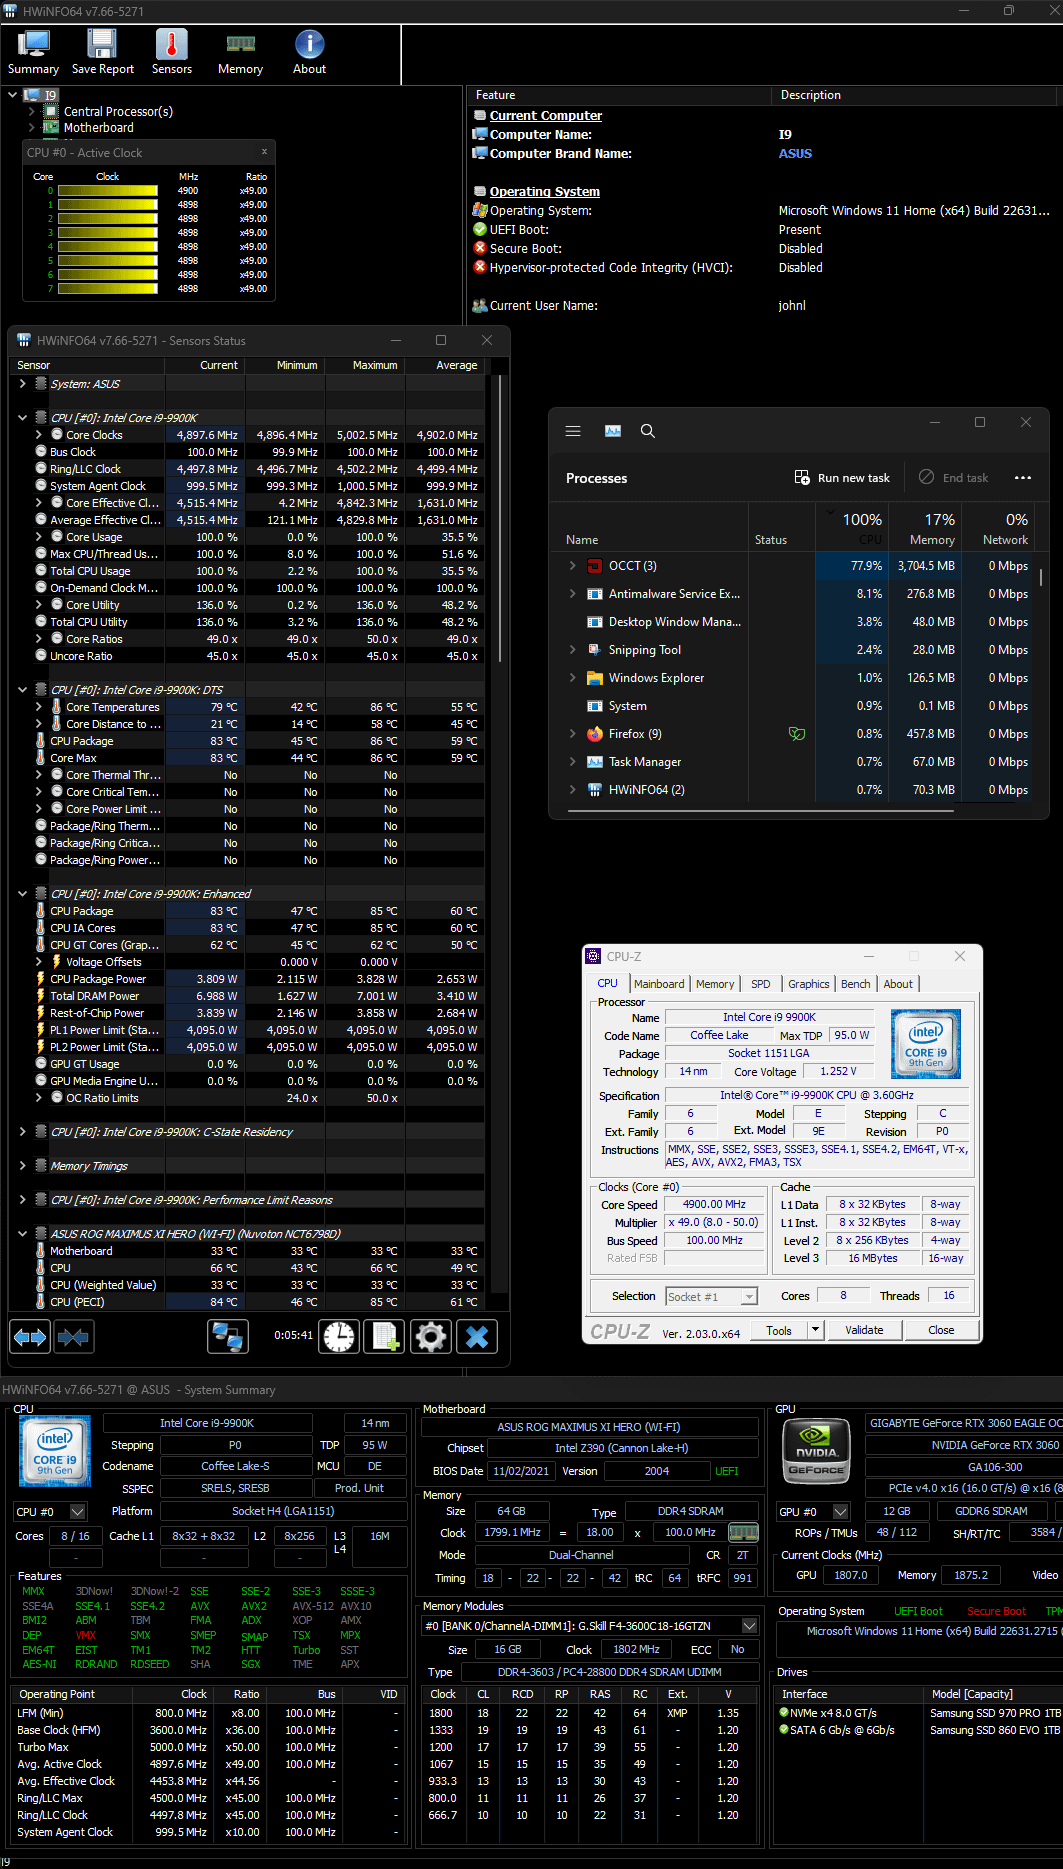Screen dimensions: 1063x1869
Task: Click the Task Manager performance graph icon
Action: click(613, 431)
